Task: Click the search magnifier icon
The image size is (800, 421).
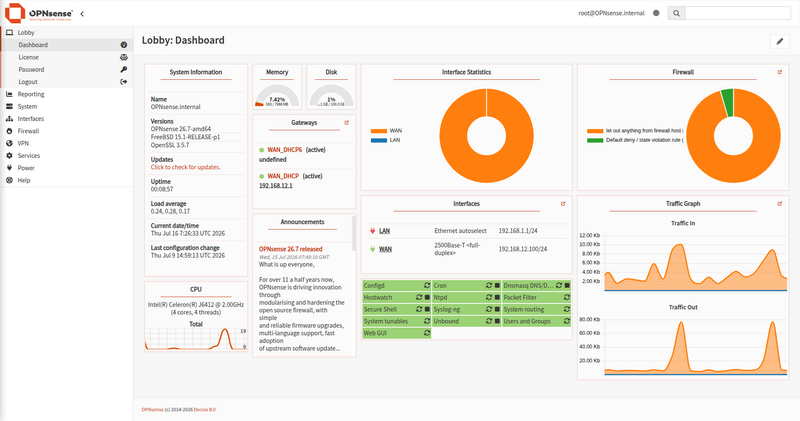Action: (x=676, y=13)
